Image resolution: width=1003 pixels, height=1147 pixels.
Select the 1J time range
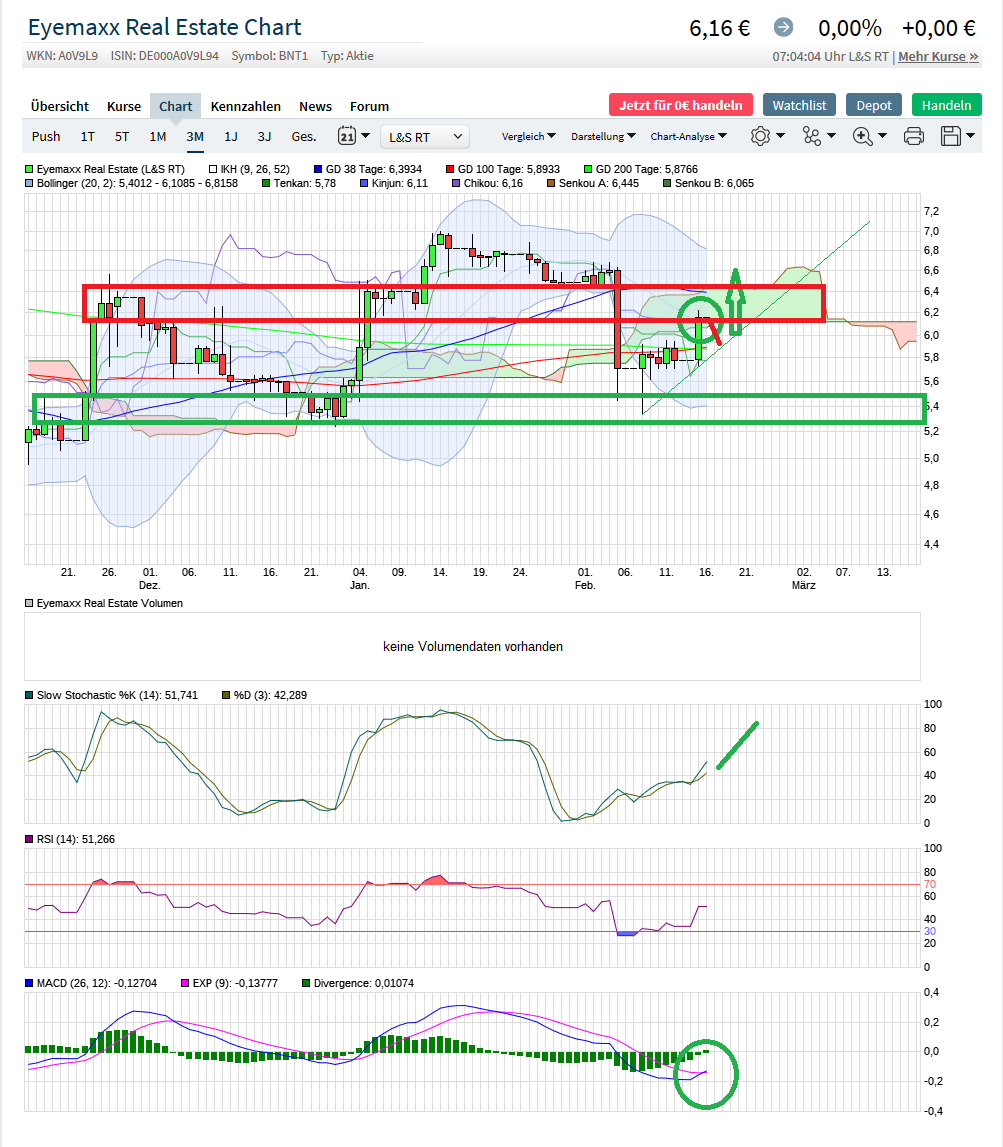click(x=231, y=136)
